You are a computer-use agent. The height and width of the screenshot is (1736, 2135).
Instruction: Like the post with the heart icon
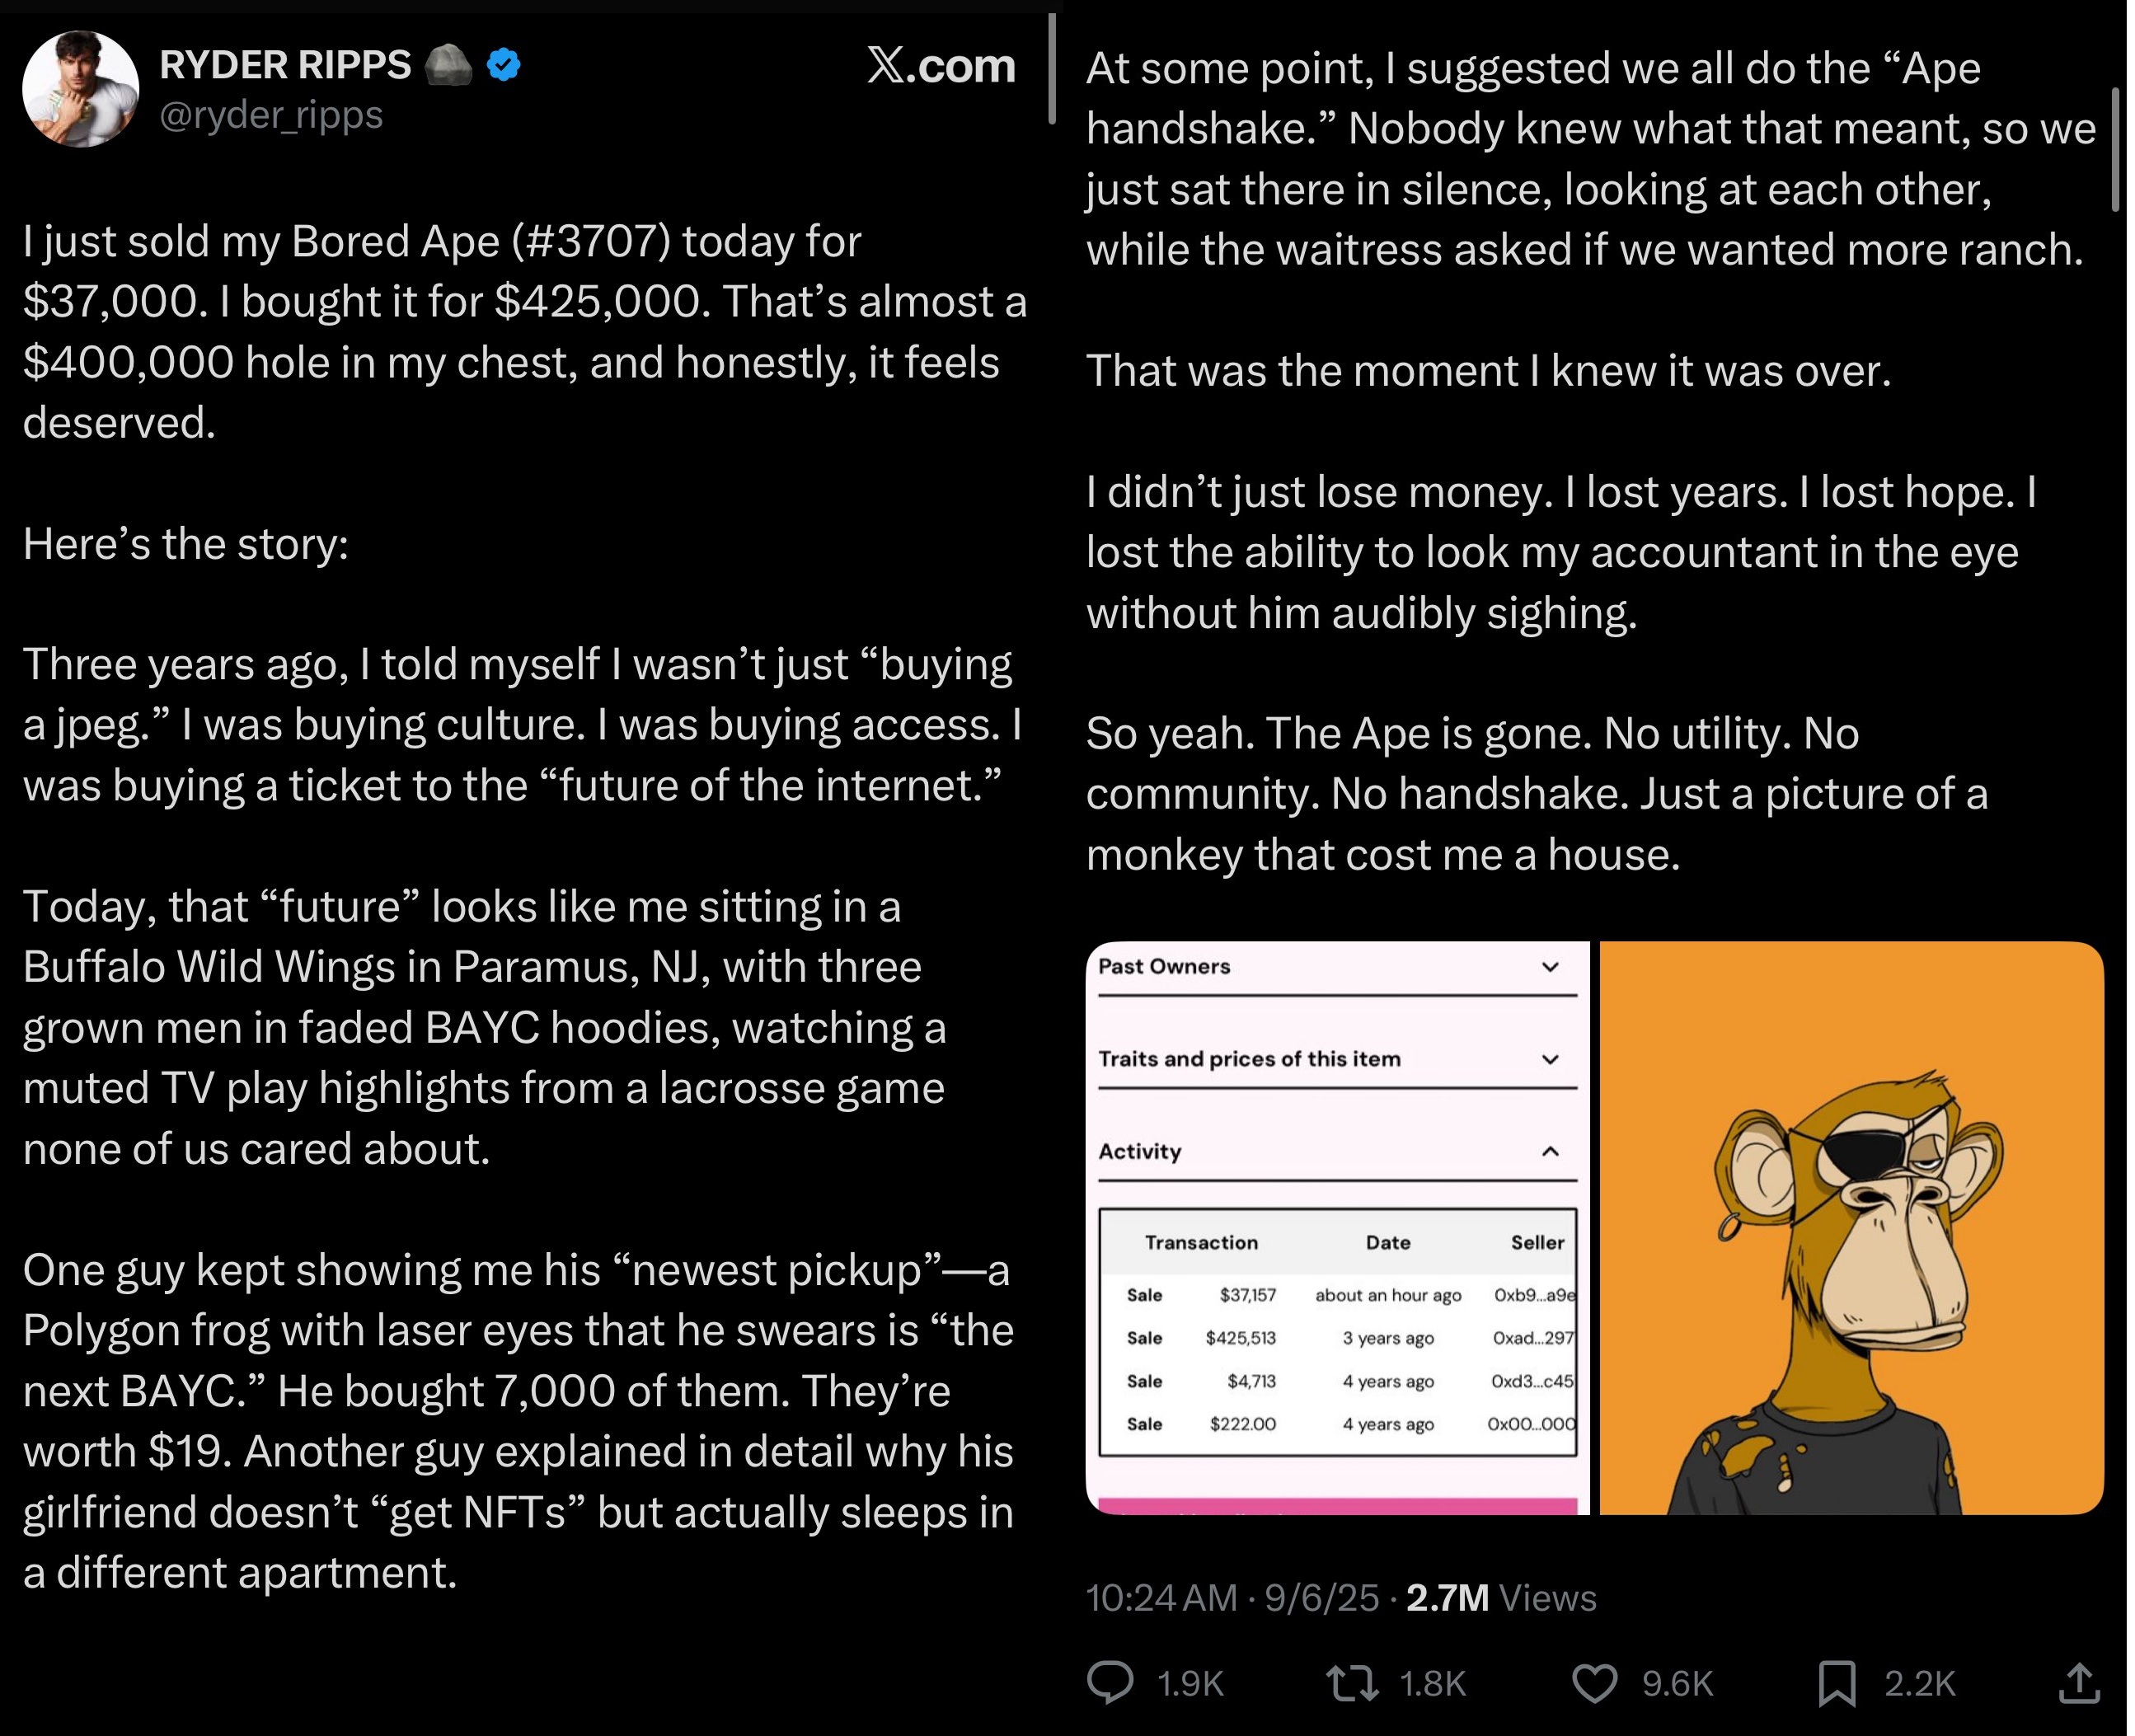tap(1594, 1683)
